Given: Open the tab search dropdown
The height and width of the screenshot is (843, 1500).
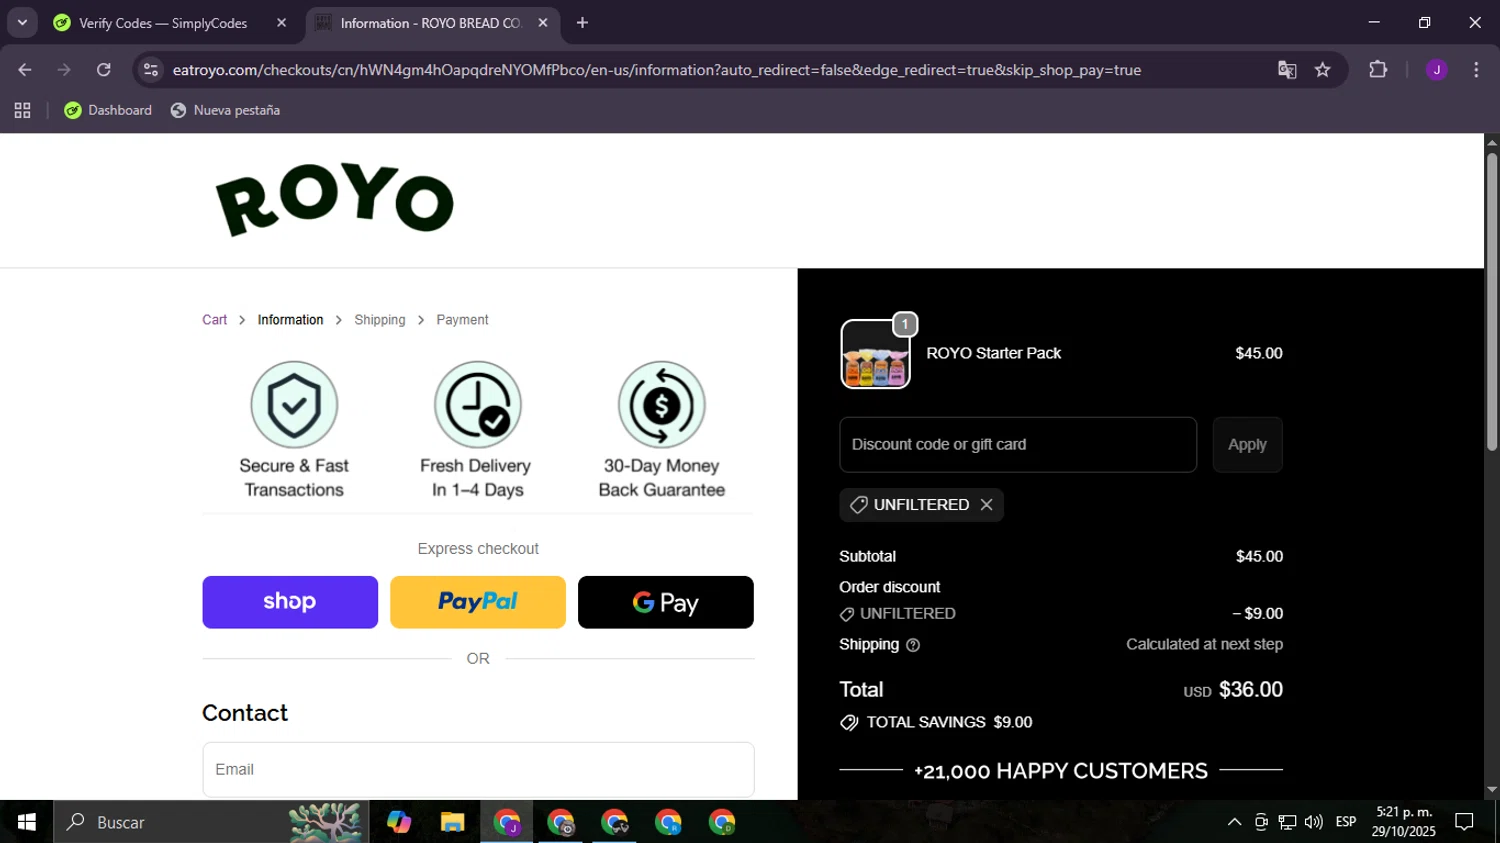Looking at the screenshot, I should (x=22, y=23).
